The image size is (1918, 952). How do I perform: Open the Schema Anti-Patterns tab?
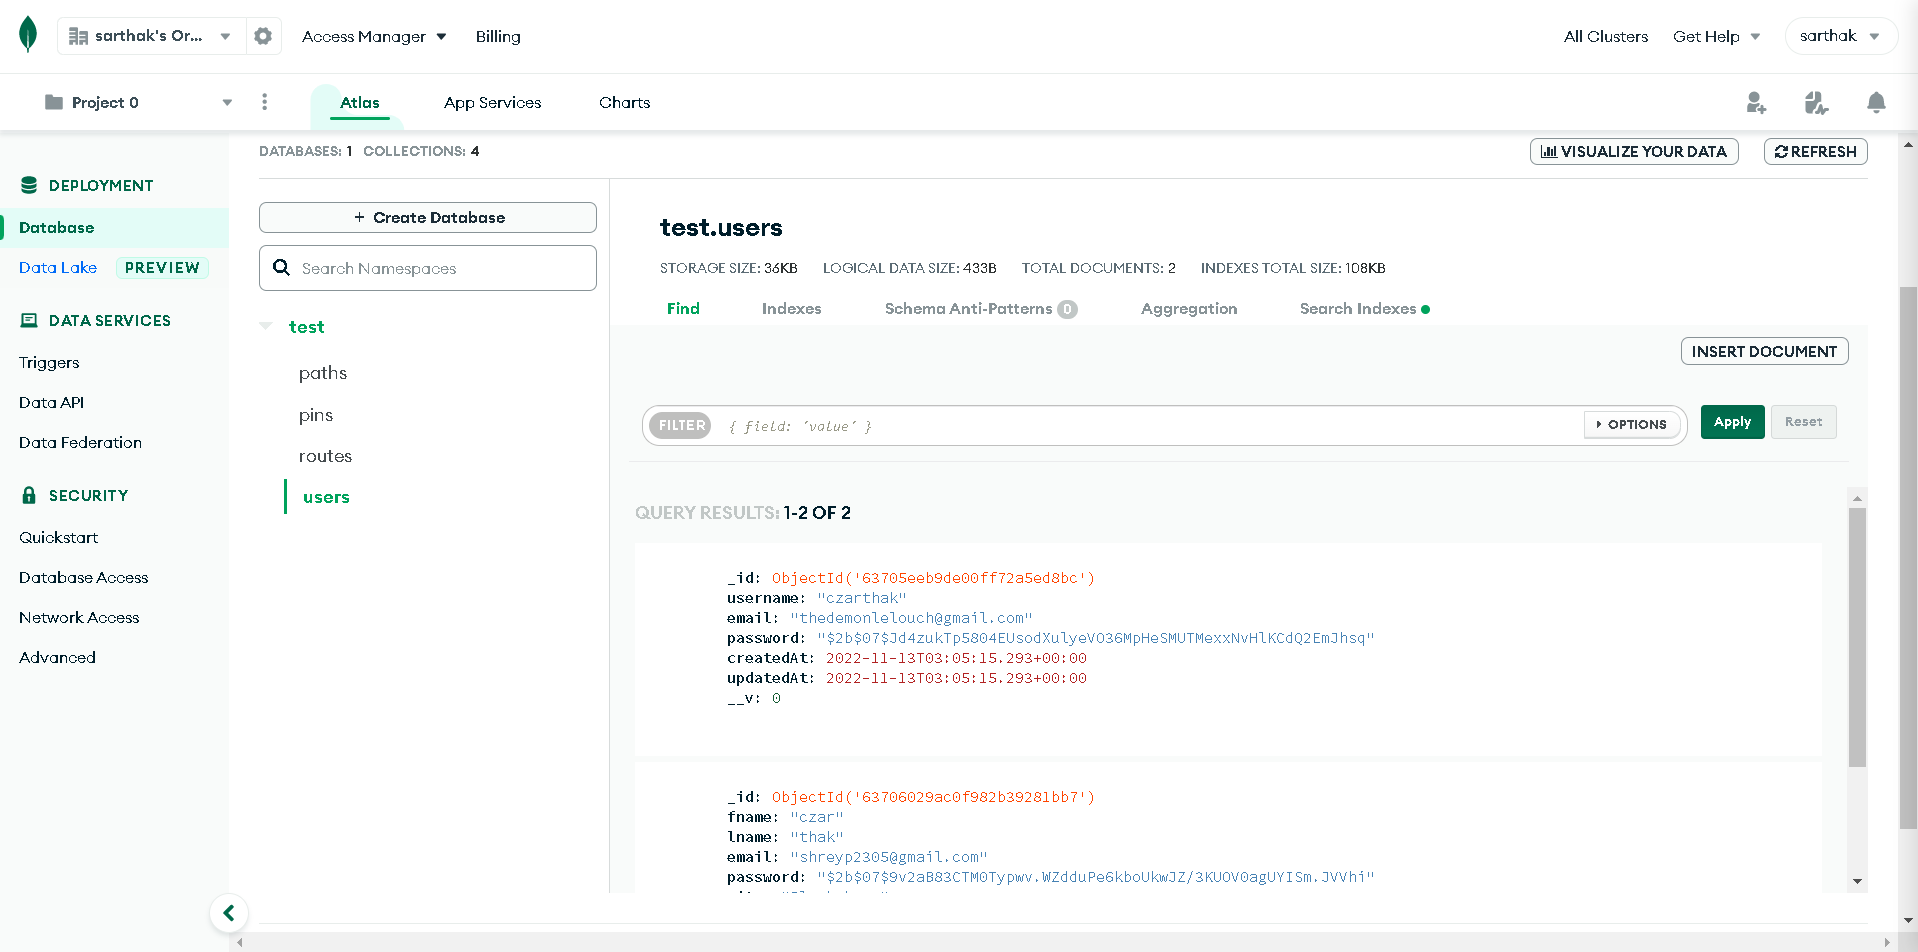(x=980, y=308)
